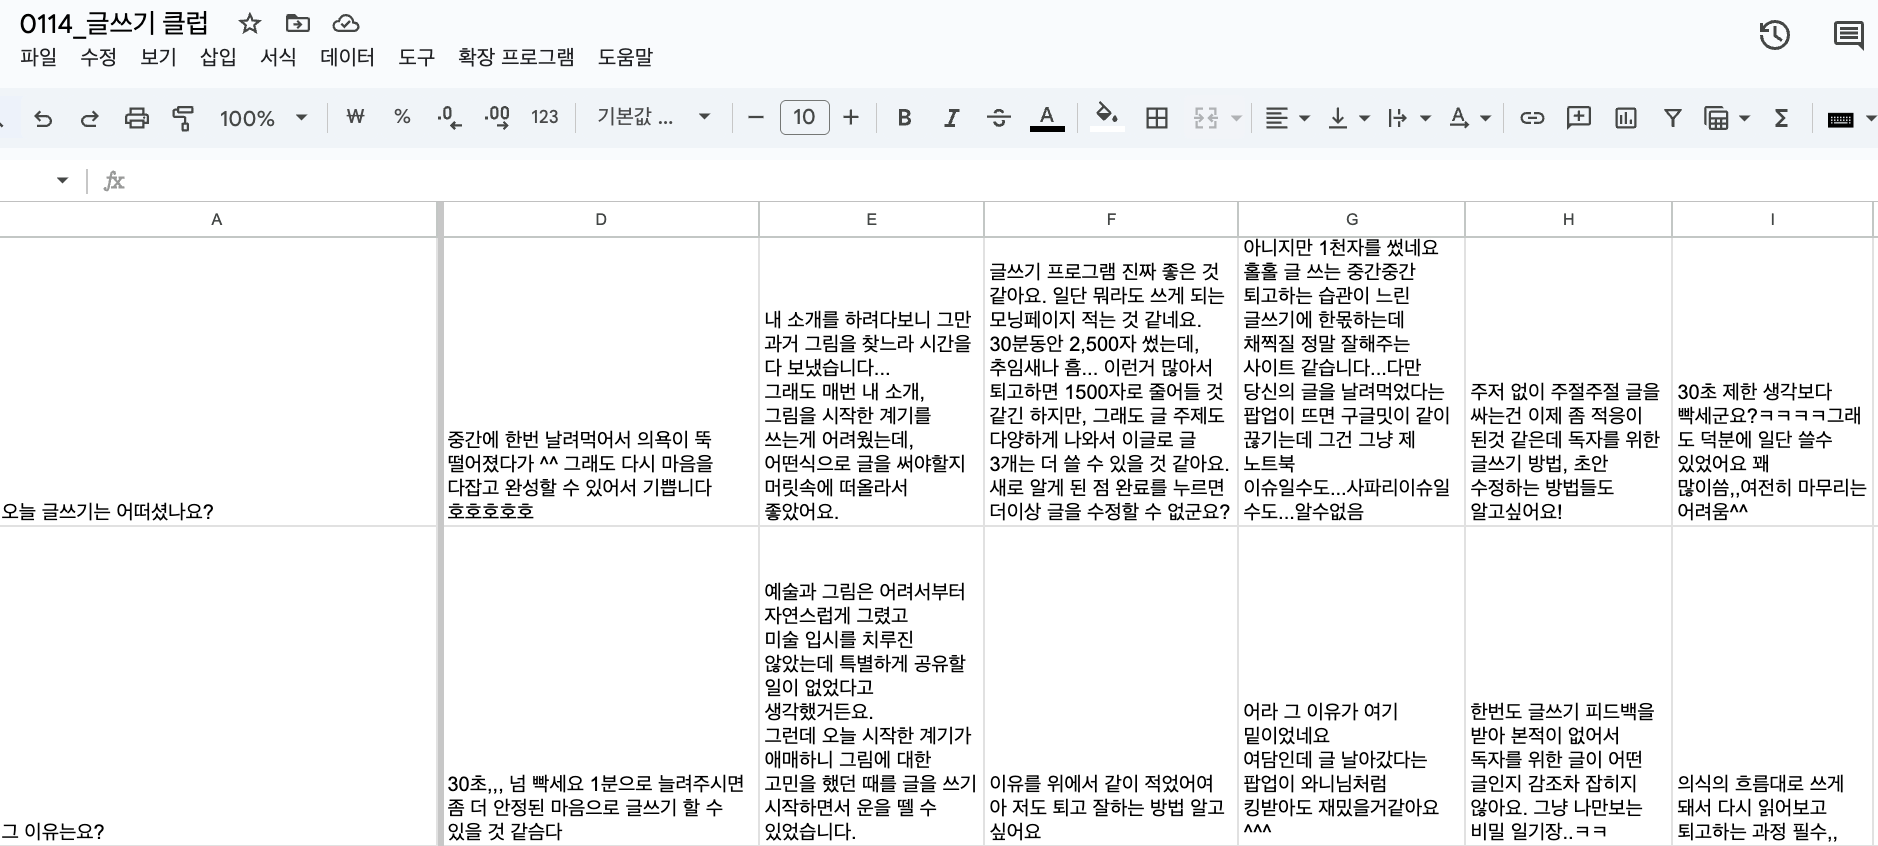Open the 서식 menu
The width and height of the screenshot is (1878, 846).
278,57
